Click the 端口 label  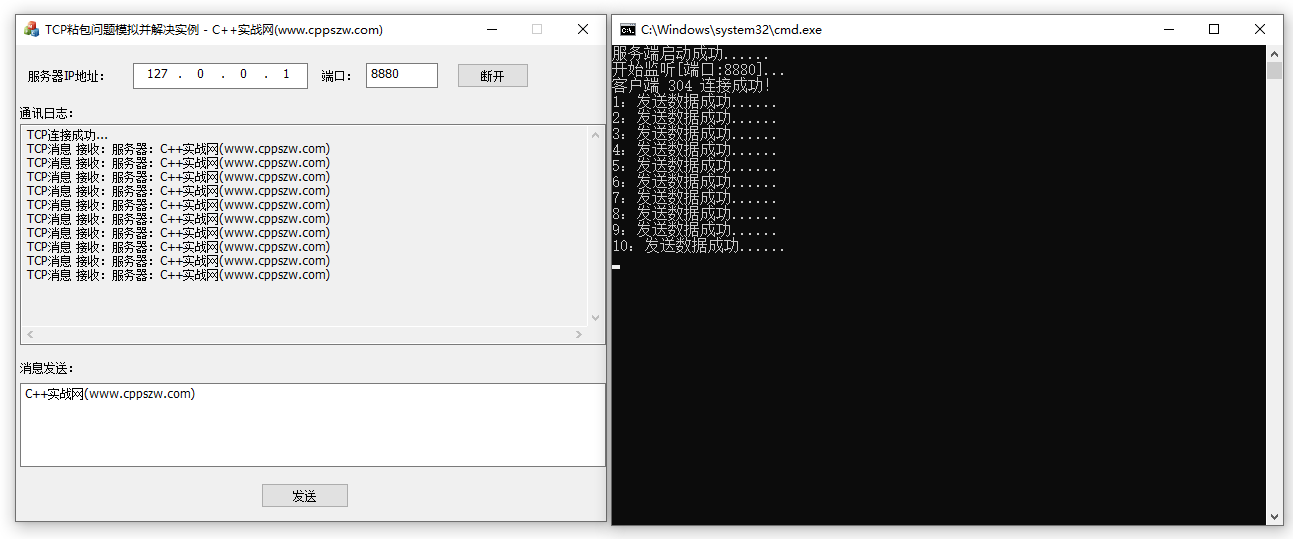(x=337, y=76)
